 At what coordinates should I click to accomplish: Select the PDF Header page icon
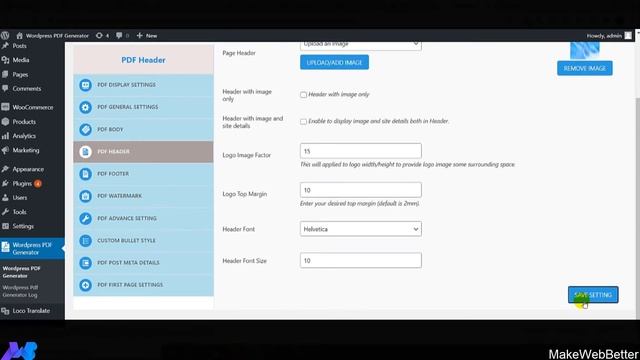point(85,151)
